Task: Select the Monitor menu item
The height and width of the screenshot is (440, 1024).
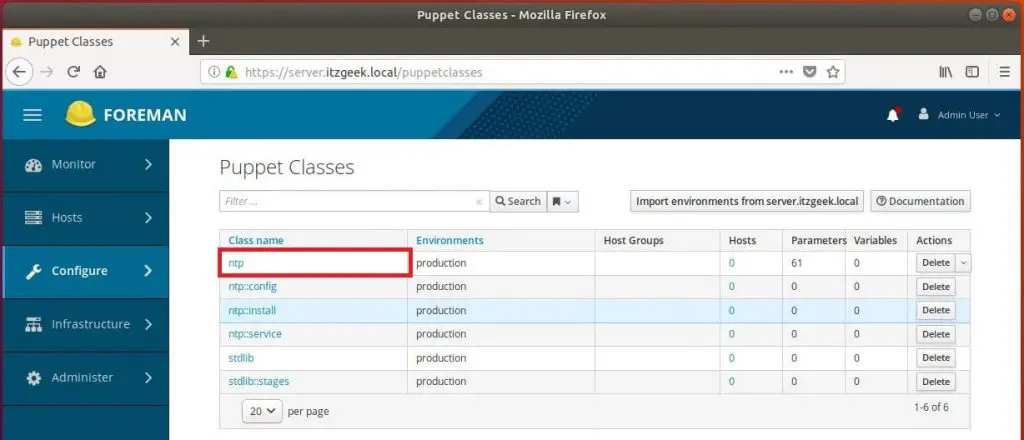Action: [x=86, y=165]
